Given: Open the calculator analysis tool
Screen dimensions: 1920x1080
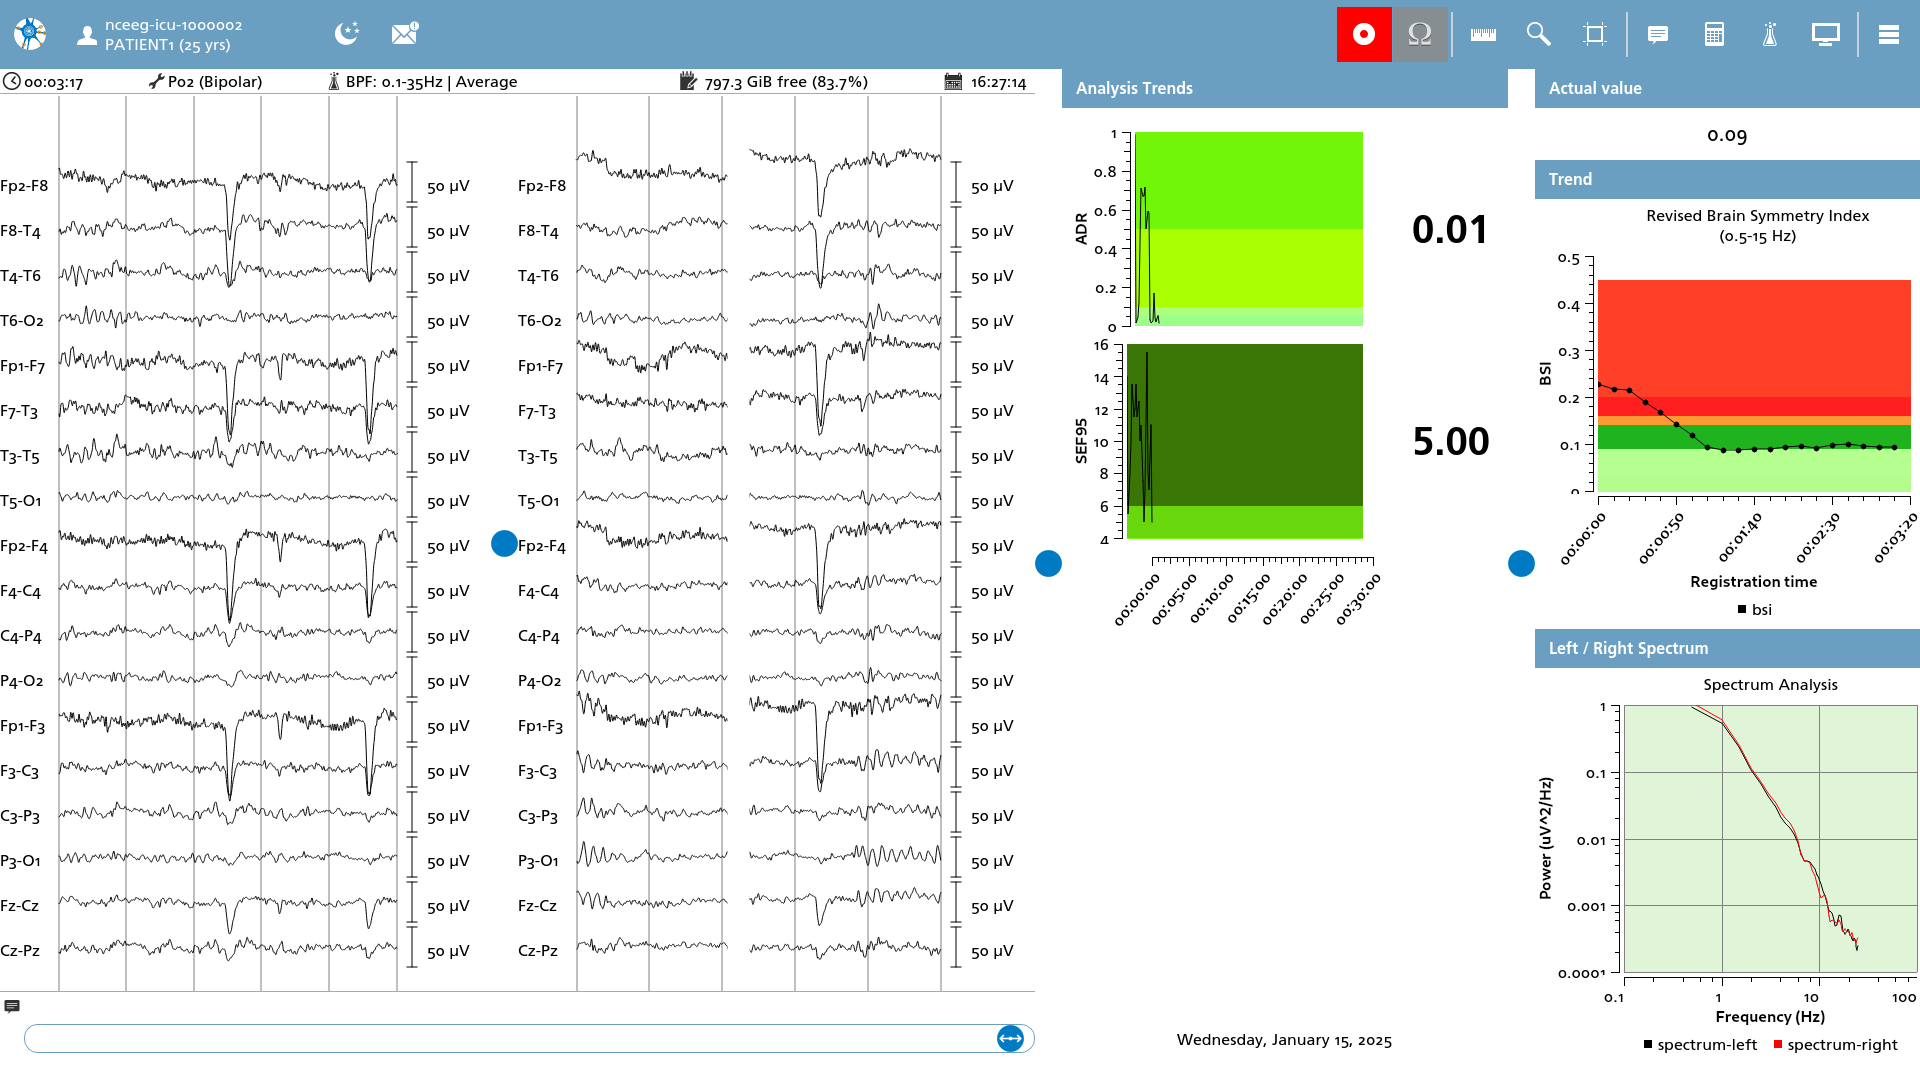Looking at the screenshot, I should coord(1714,35).
